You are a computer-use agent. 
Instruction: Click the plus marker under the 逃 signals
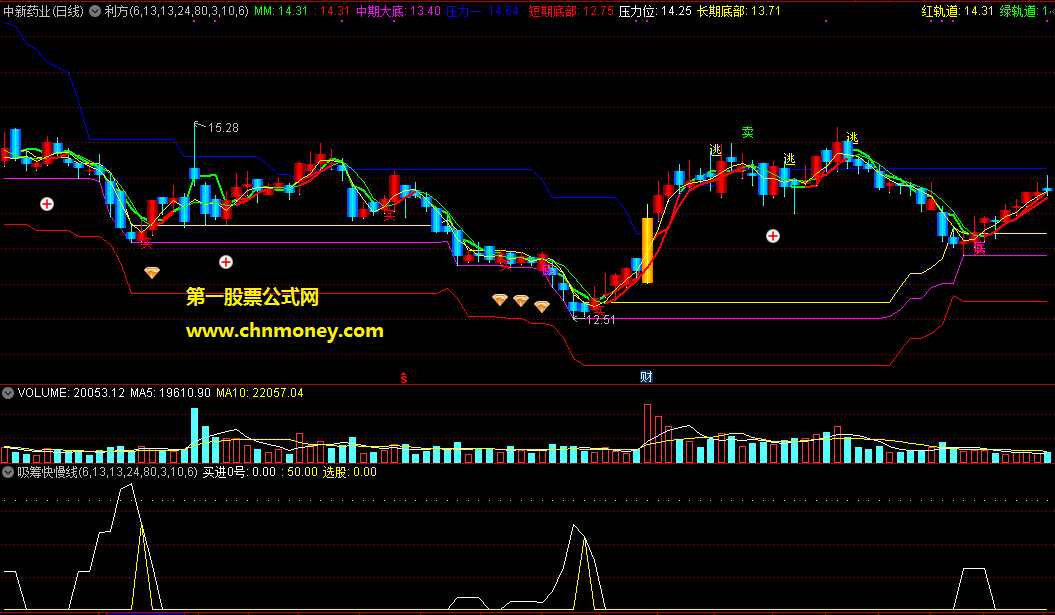pyautogui.click(x=773, y=236)
